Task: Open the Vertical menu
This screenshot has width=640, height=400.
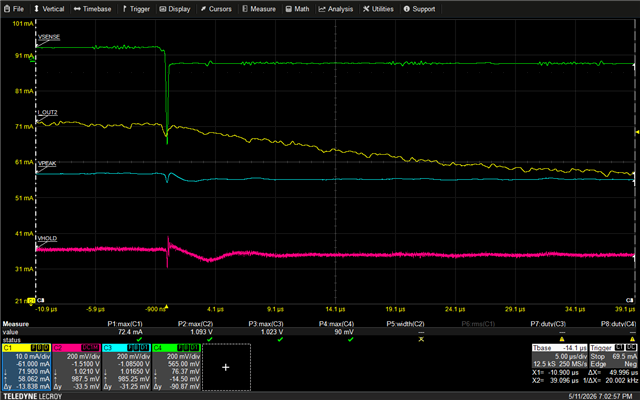Action: pos(49,9)
